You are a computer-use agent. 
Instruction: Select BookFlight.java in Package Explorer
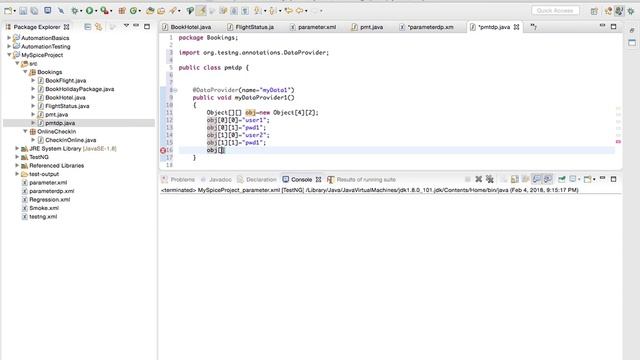coord(65,80)
